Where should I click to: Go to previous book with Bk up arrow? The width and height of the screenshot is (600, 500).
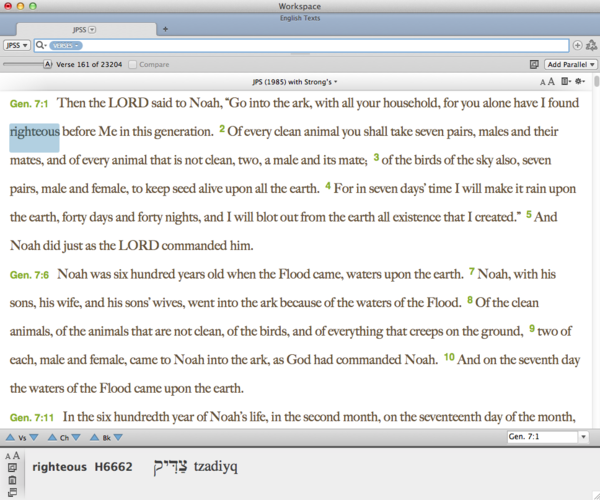tap(95, 437)
